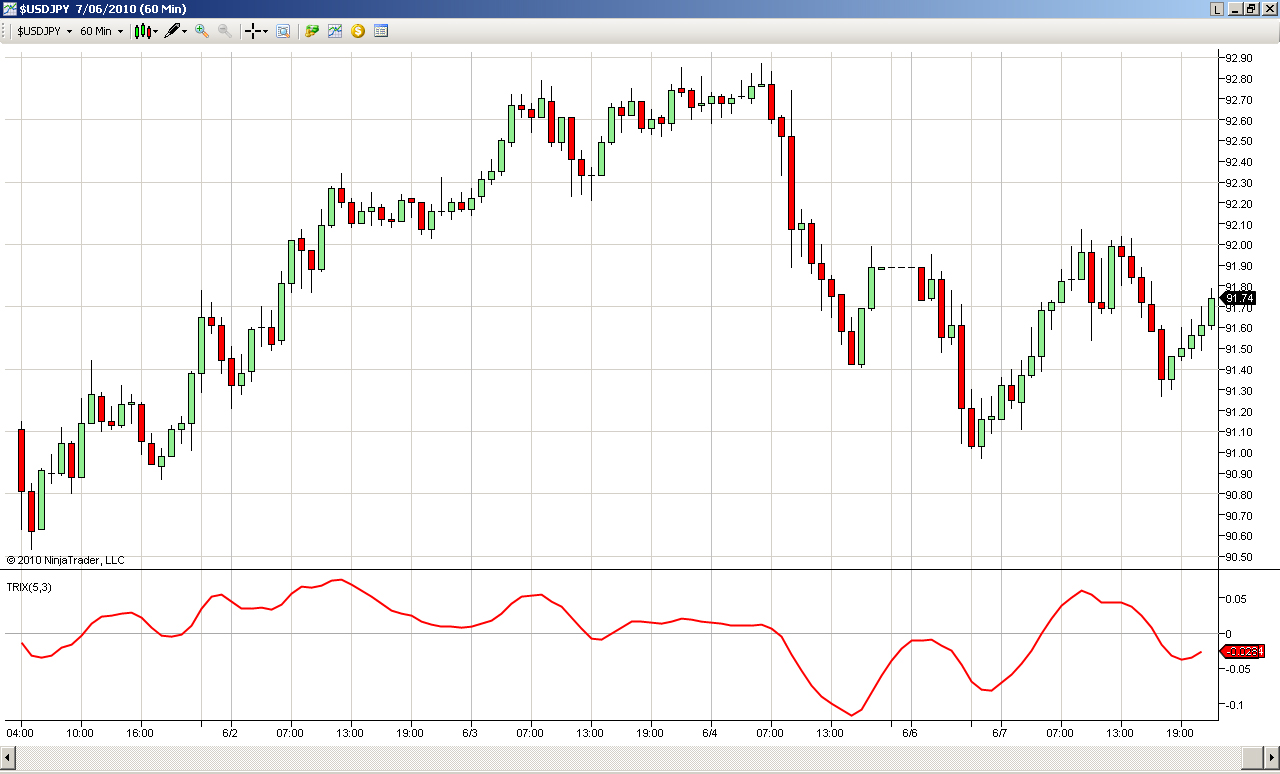Open the strategies gold coin icon
Viewport: 1280px width, 774px height.
(358, 31)
